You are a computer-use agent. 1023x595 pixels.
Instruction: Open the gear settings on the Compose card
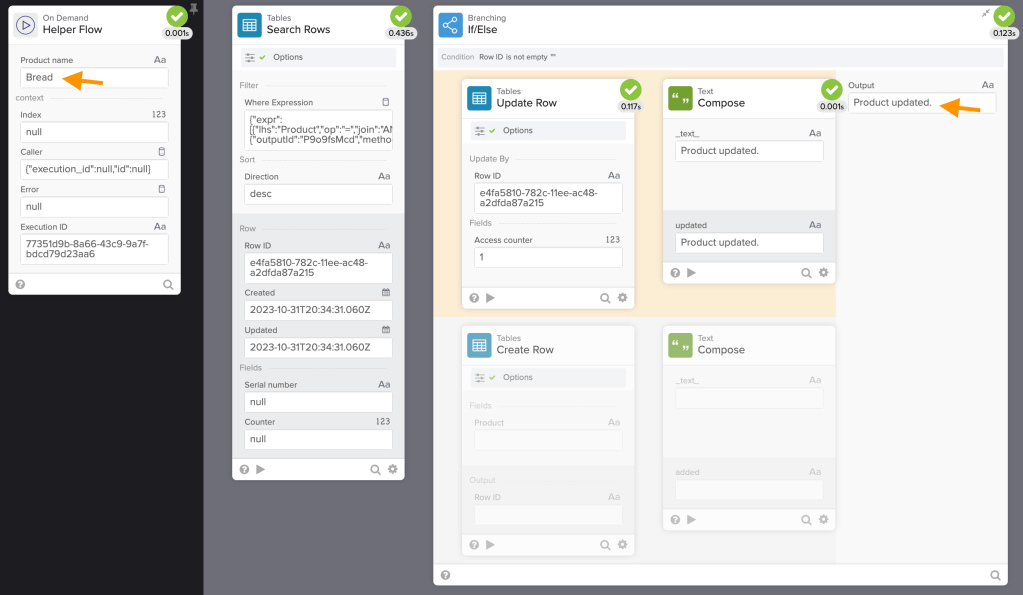pos(822,272)
